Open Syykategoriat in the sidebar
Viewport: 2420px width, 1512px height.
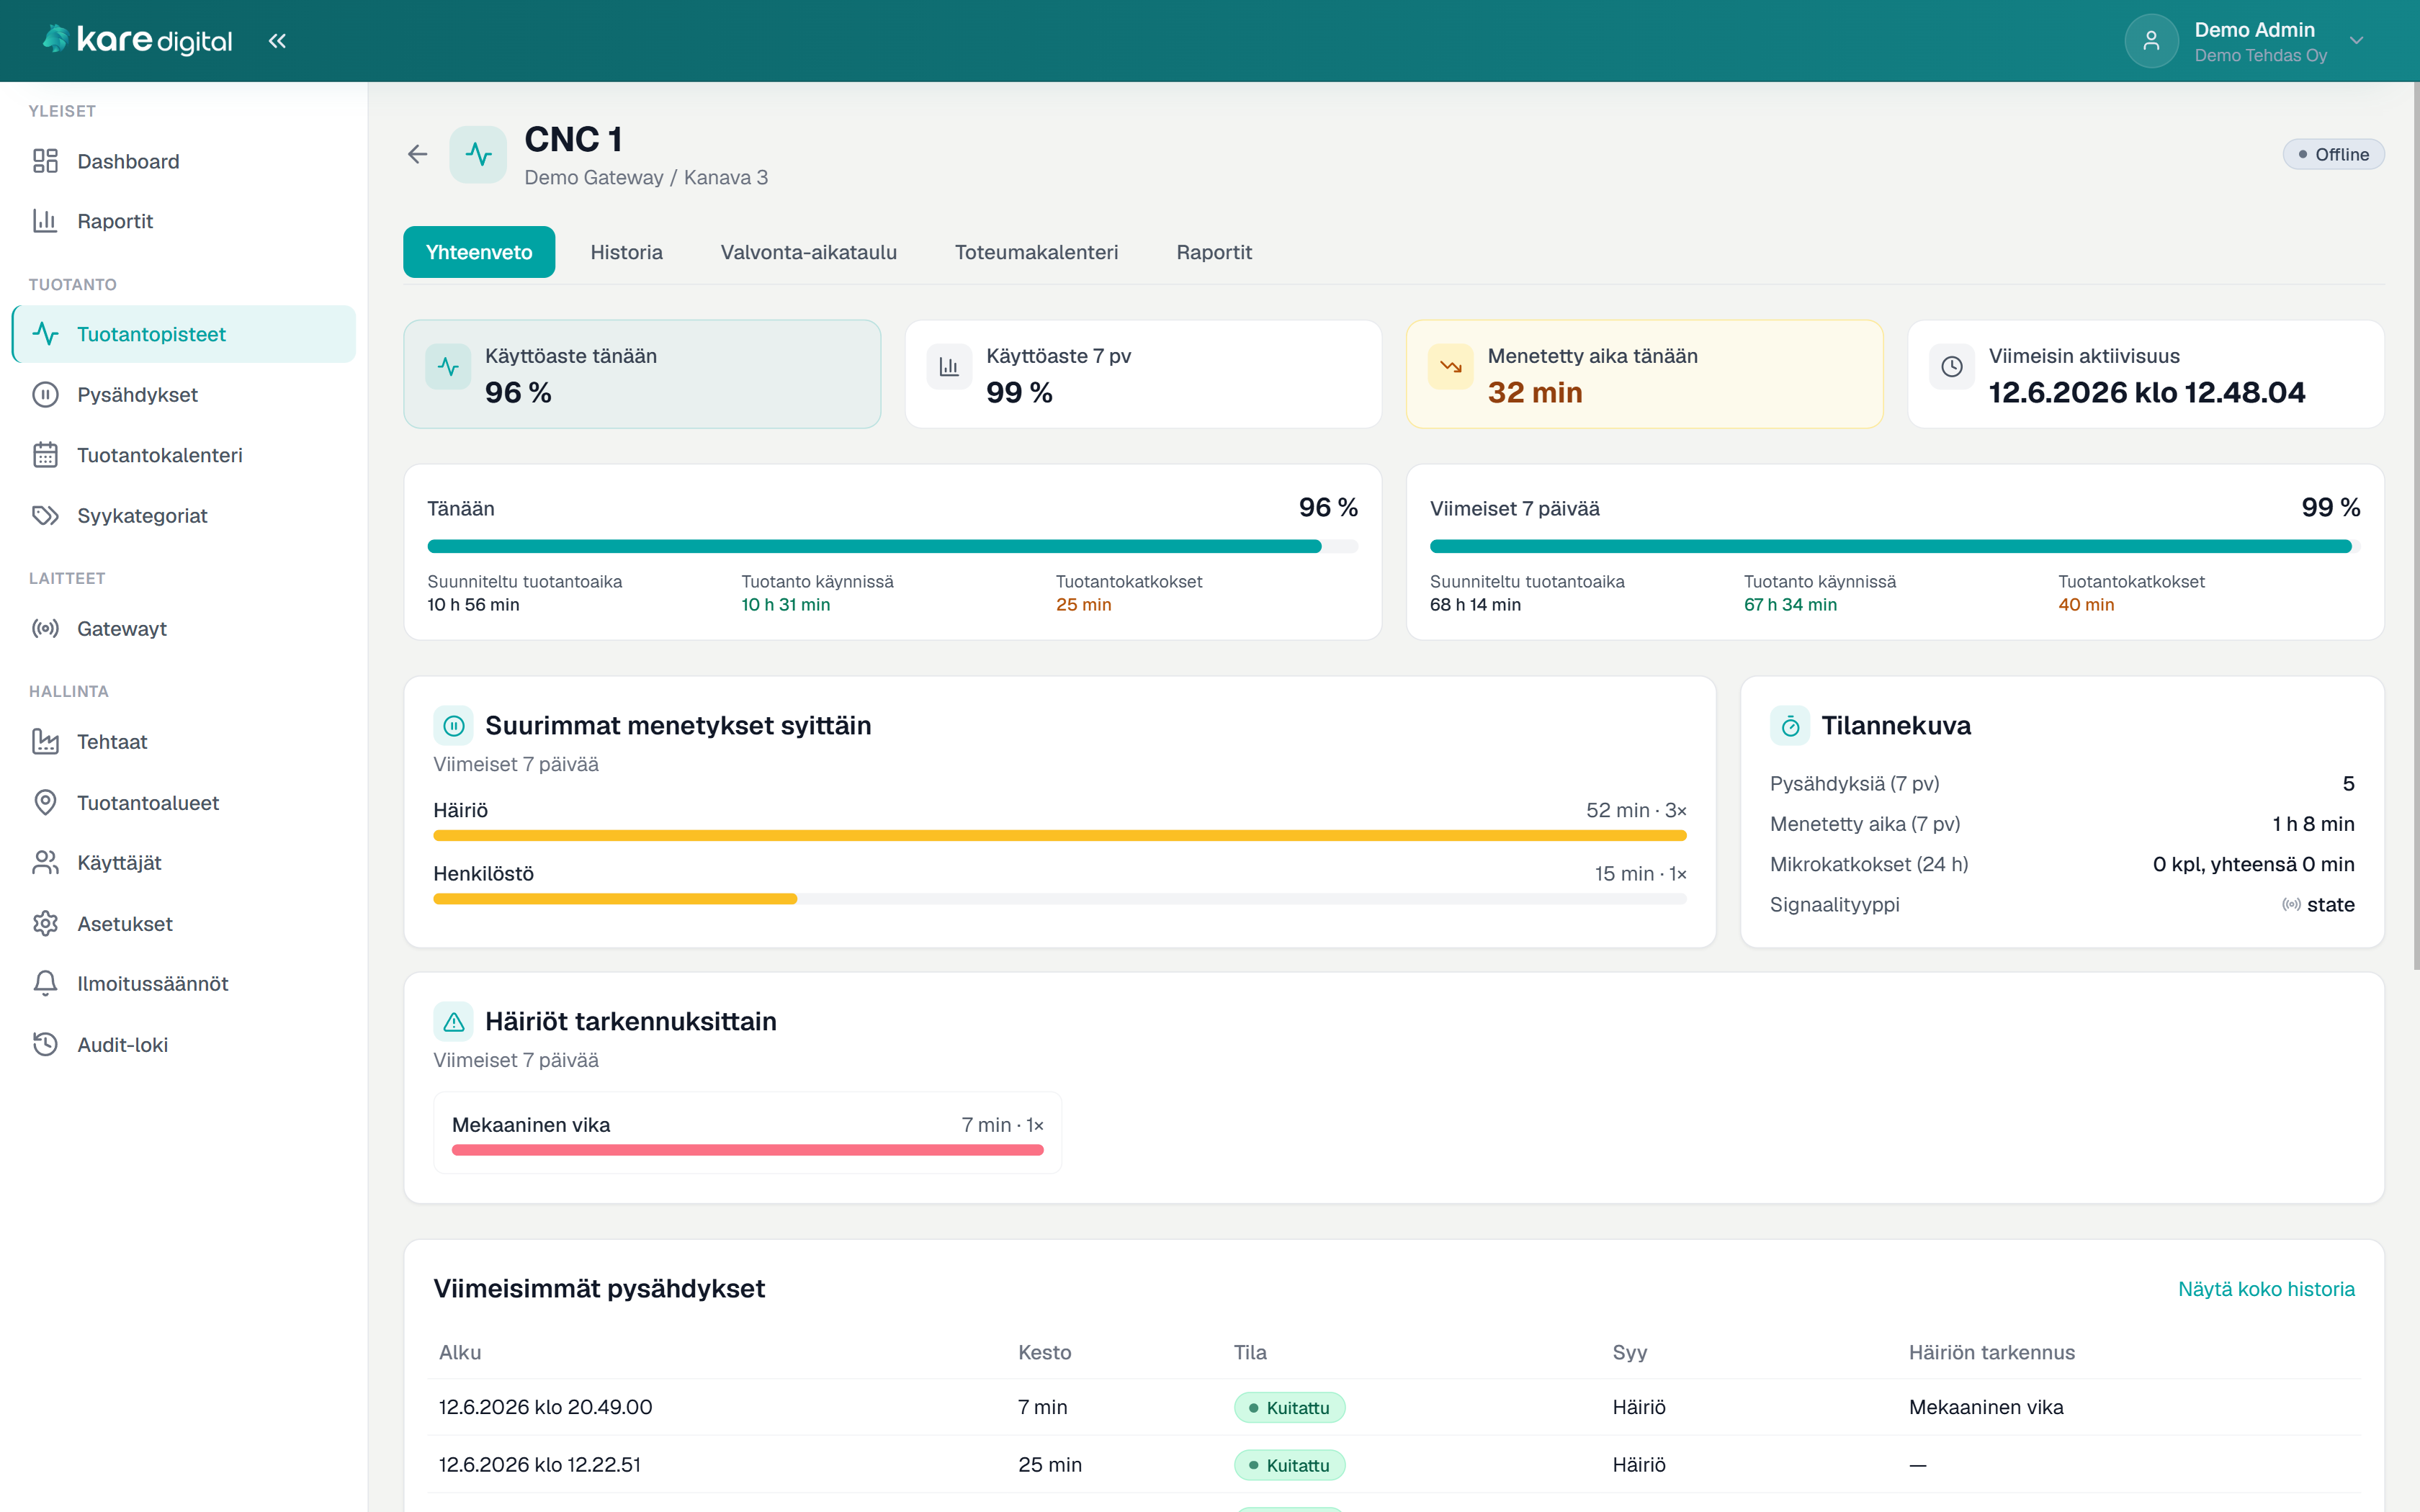[x=184, y=516]
